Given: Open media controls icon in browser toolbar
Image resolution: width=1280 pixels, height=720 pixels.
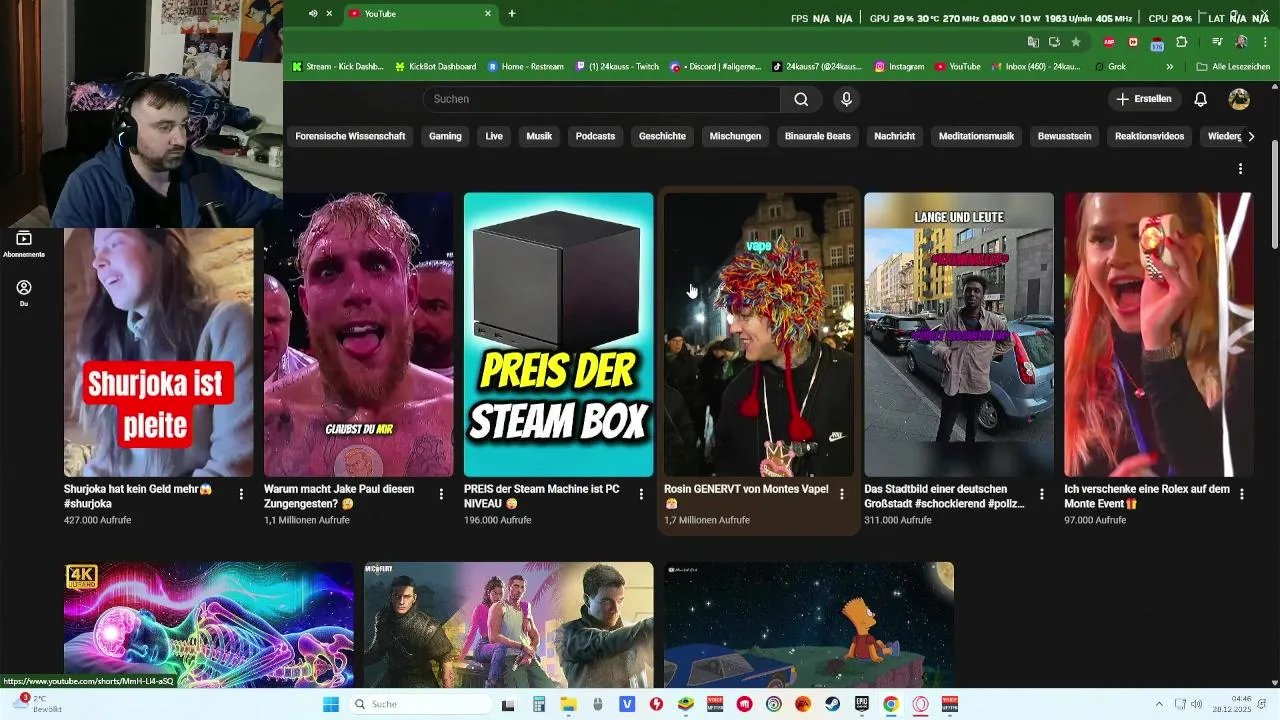Looking at the screenshot, I should pos(1217,42).
